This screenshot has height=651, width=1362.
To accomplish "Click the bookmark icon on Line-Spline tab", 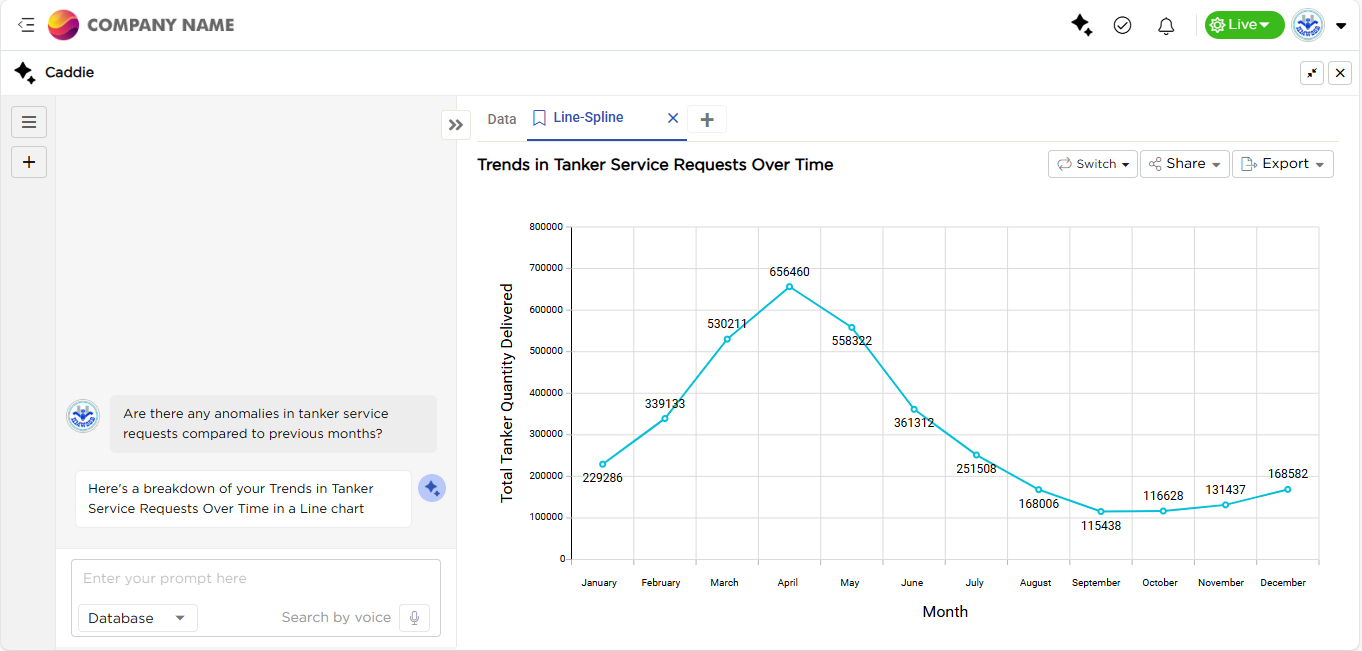I will tap(539, 118).
